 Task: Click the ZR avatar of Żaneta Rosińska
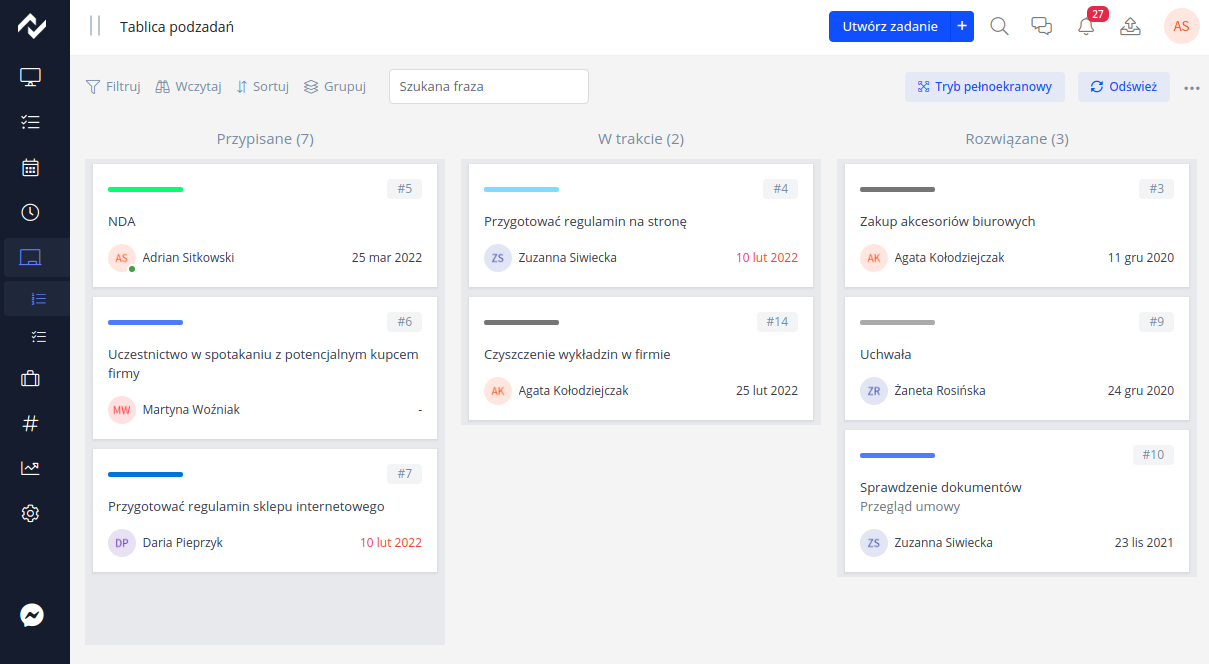tap(874, 391)
